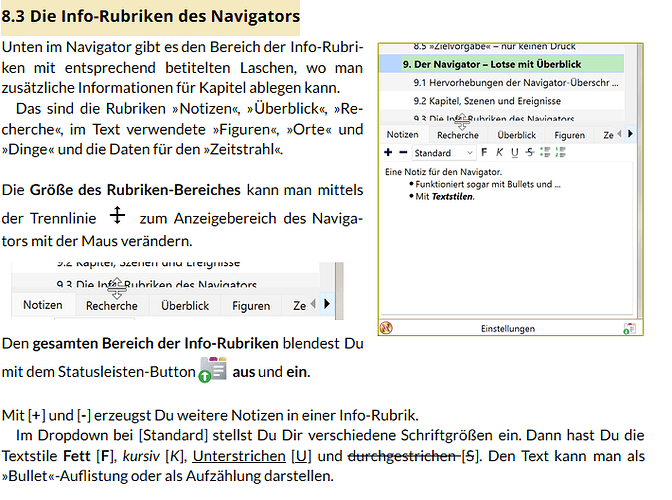This screenshot has width=672, height=500.
Task: Toggle underline with the U button
Action: coord(514,153)
